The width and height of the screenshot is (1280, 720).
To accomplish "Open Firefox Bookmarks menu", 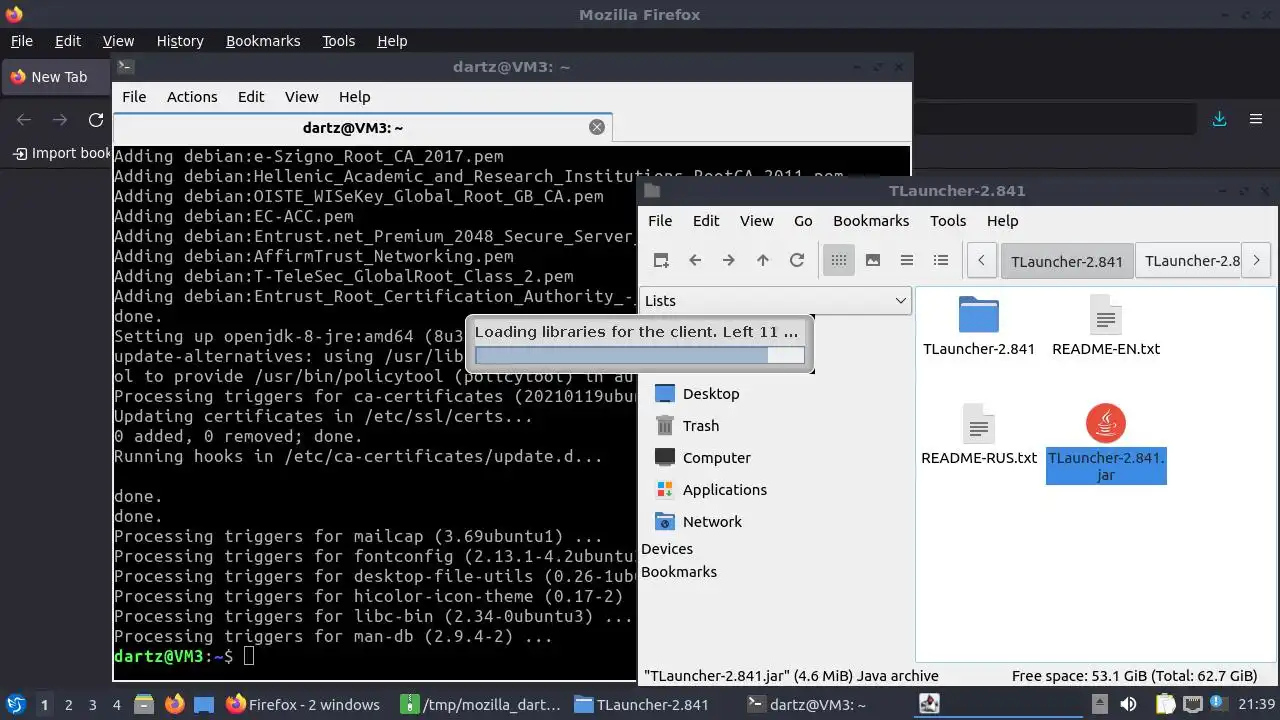I will [263, 41].
